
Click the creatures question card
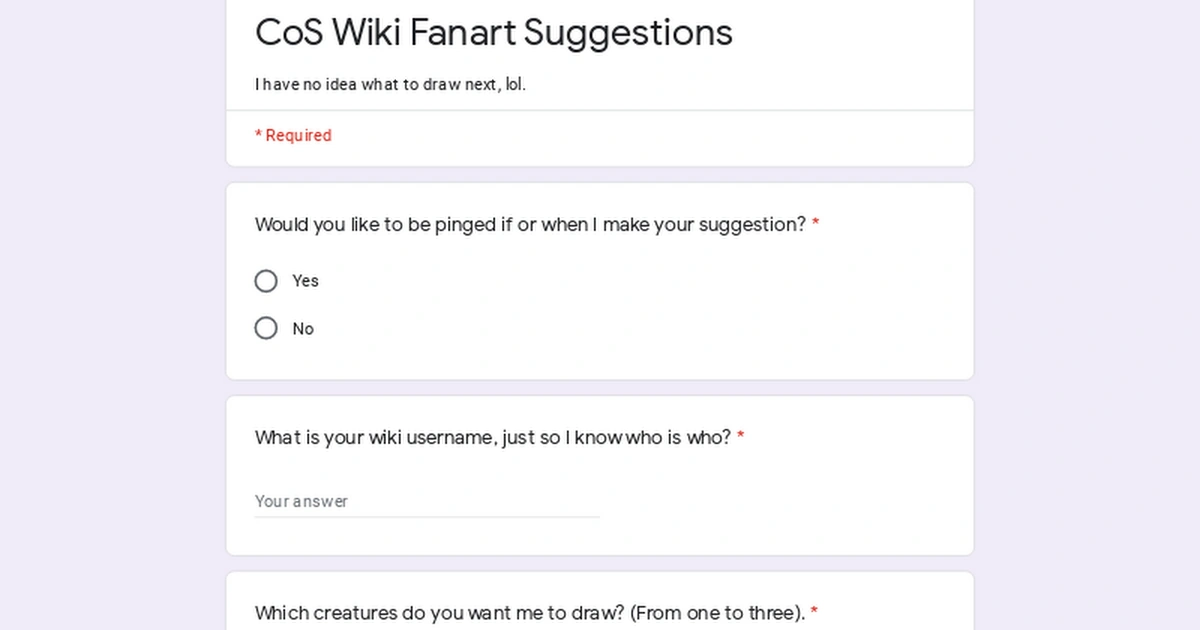(600, 600)
